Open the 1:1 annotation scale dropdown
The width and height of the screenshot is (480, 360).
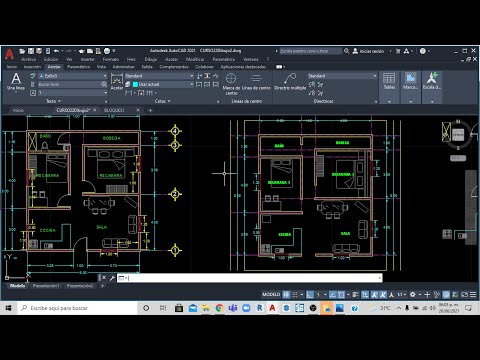tap(401, 294)
